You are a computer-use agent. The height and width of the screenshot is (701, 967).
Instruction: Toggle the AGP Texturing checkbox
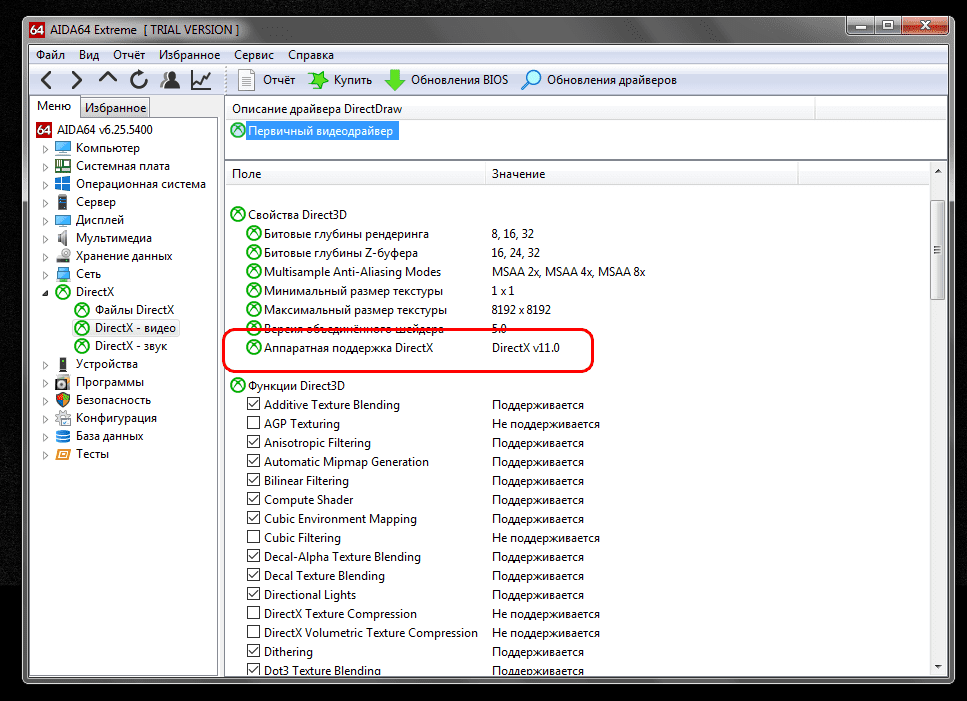pos(253,424)
